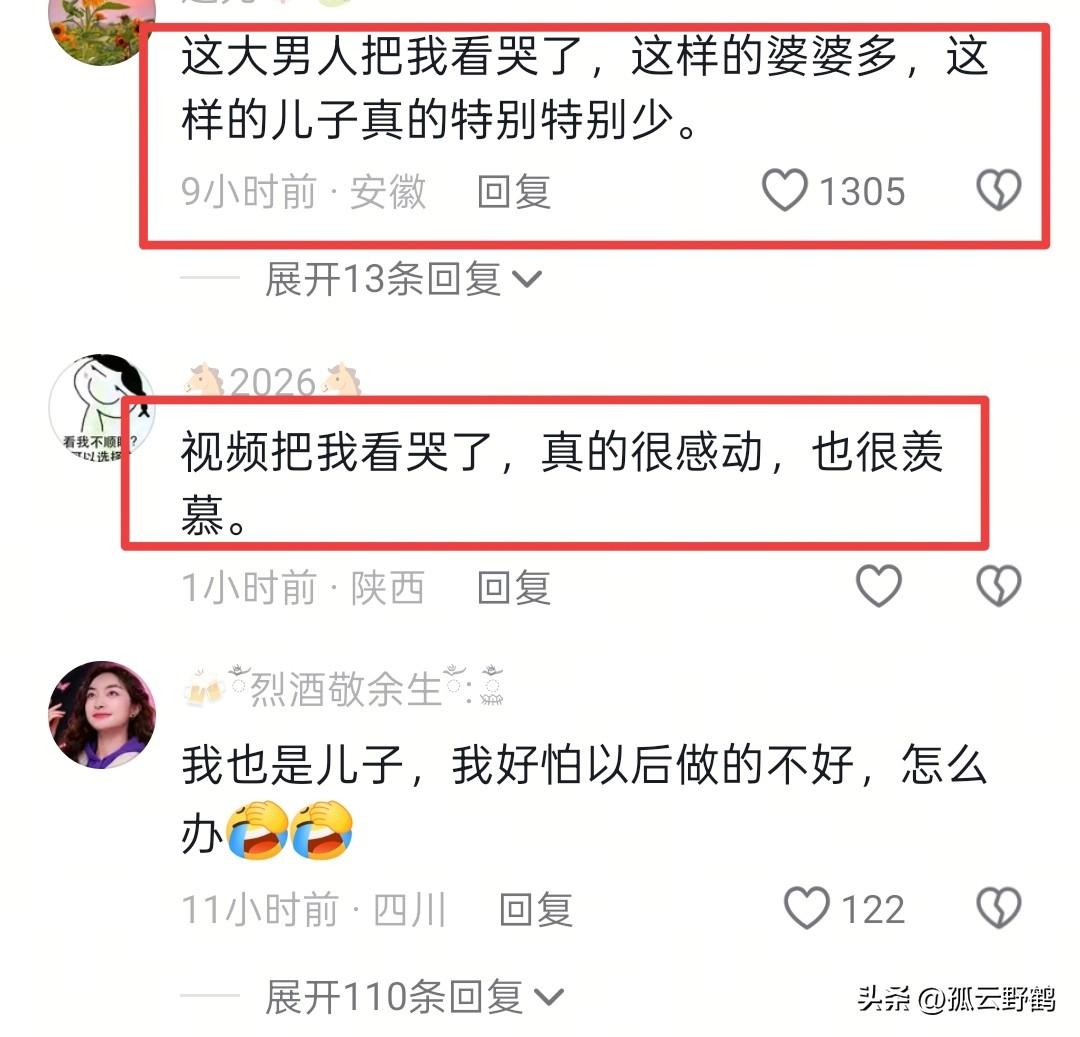Select the comment text 视频把我看哭了，真的很感动

point(474,452)
